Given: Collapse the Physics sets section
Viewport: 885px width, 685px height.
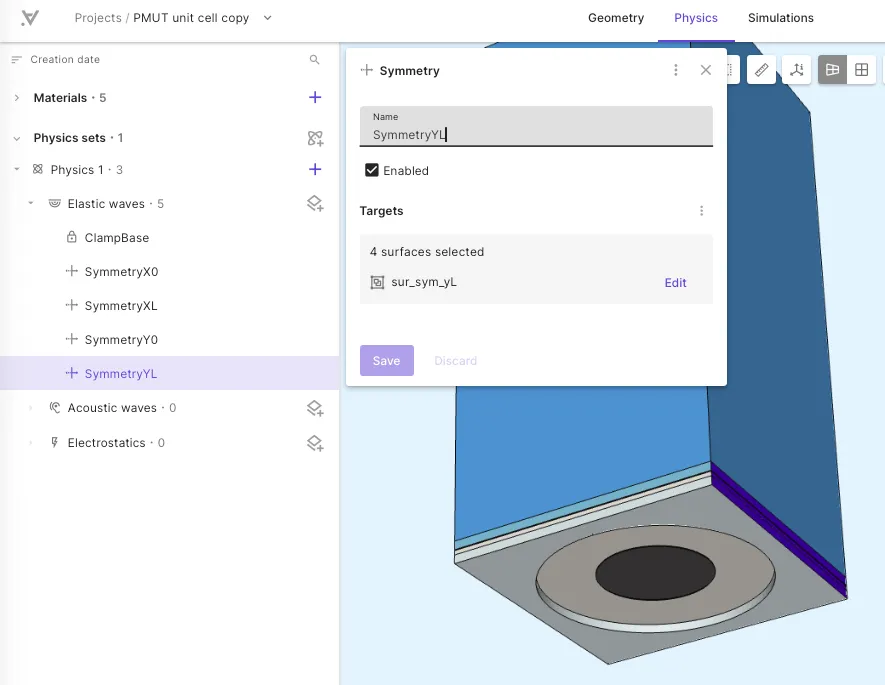Looking at the screenshot, I should coord(17,138).
